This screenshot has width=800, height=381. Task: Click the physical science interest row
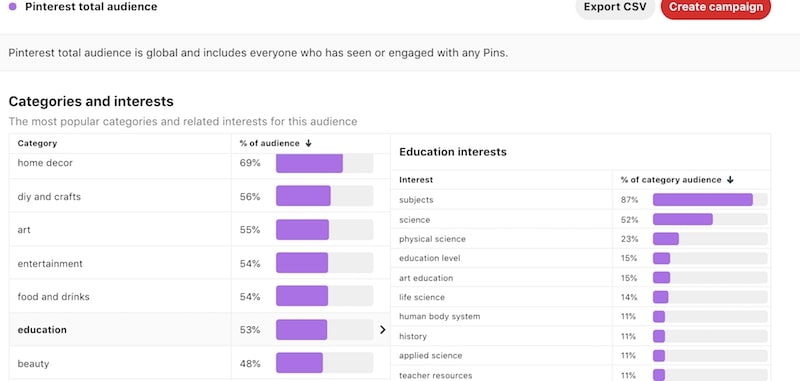point(581,239)
